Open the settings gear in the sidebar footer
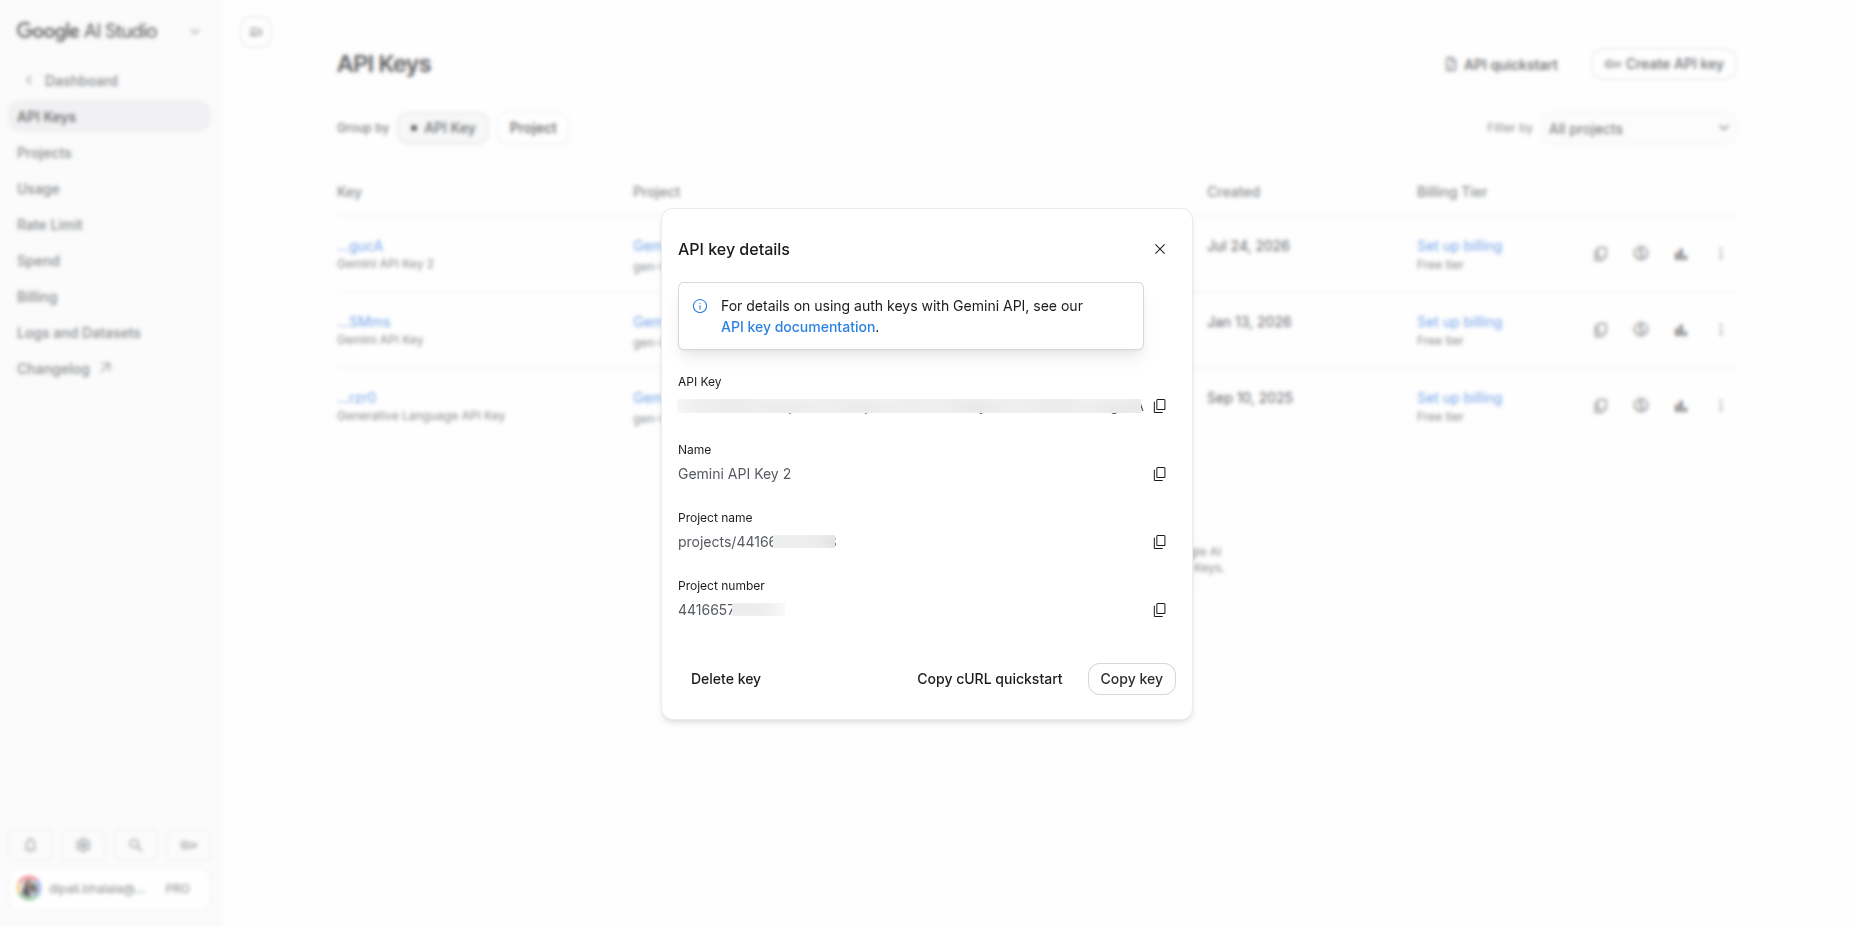Screen dimensions: 1854x927 (x=83, y=845)
